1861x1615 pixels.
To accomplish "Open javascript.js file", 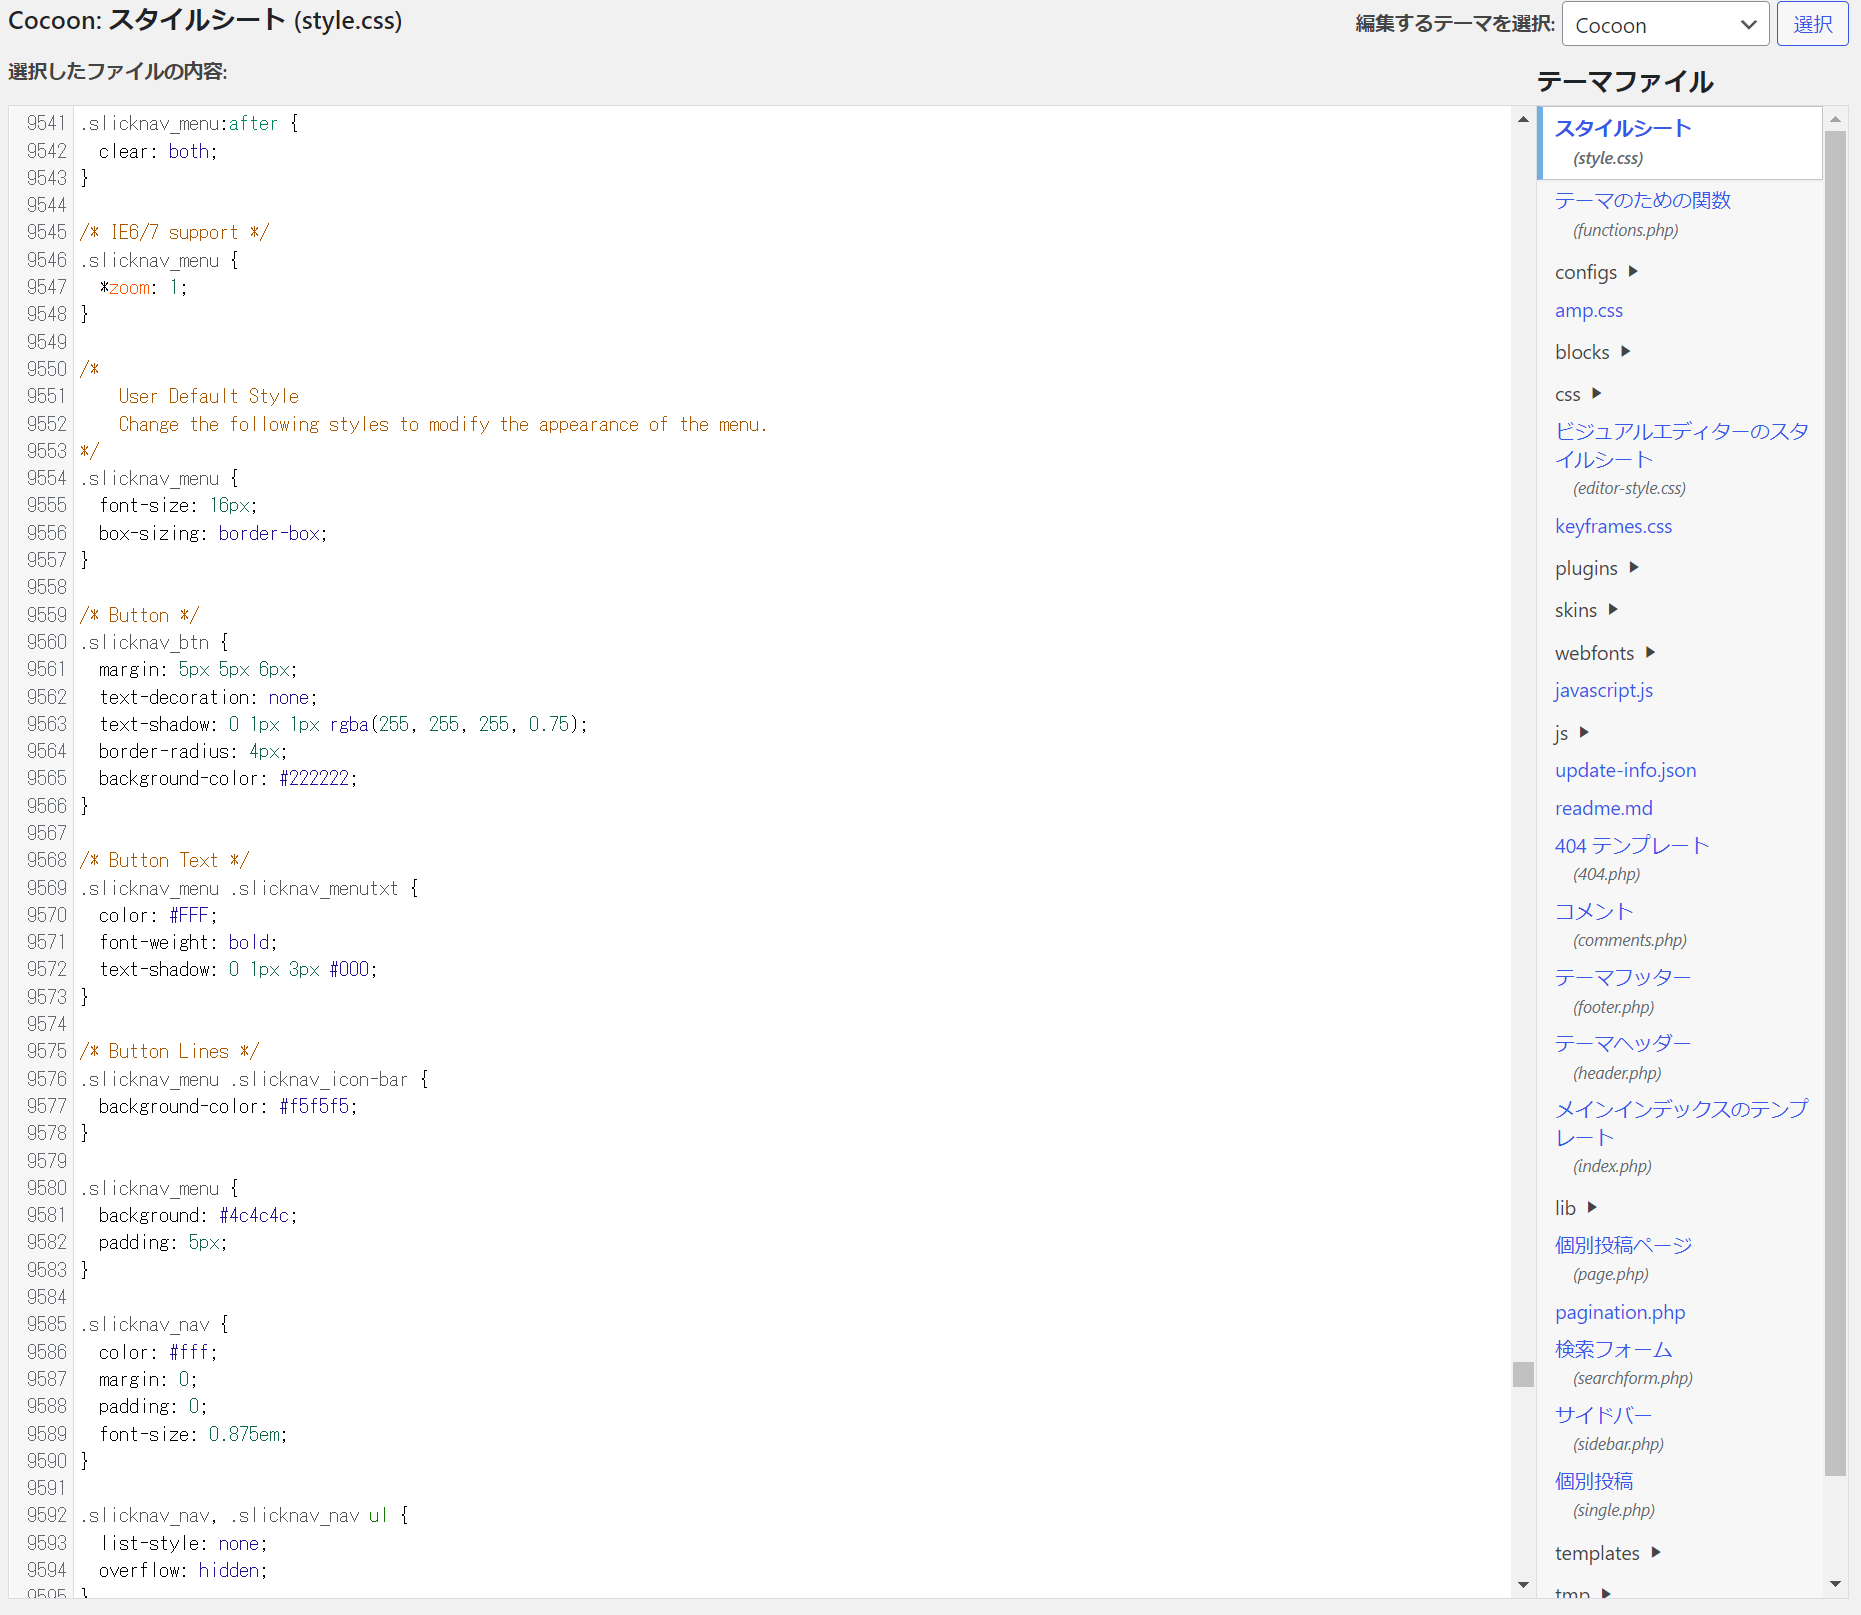I will click(x=1603, y=691).
